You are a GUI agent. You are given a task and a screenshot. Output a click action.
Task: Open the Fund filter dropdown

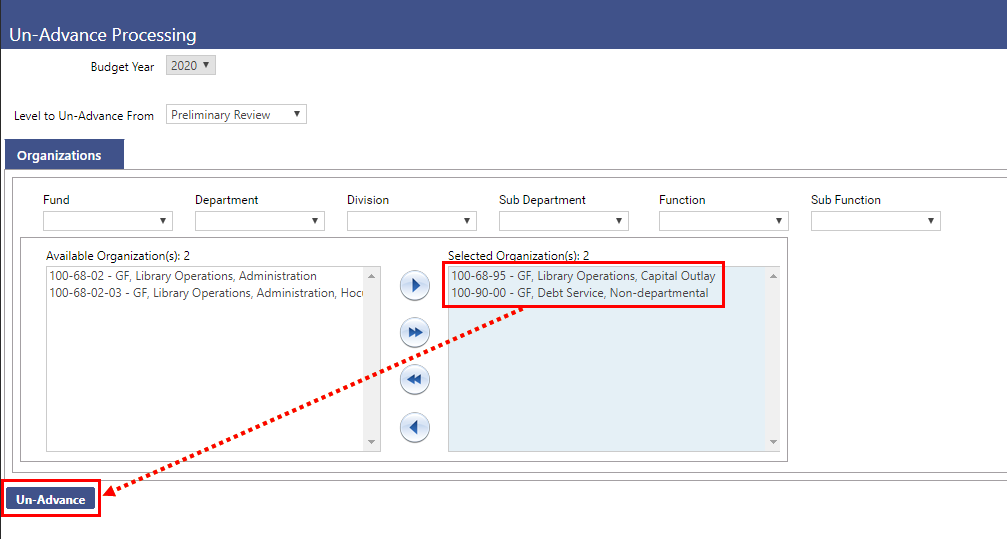[x=108, y=221]
